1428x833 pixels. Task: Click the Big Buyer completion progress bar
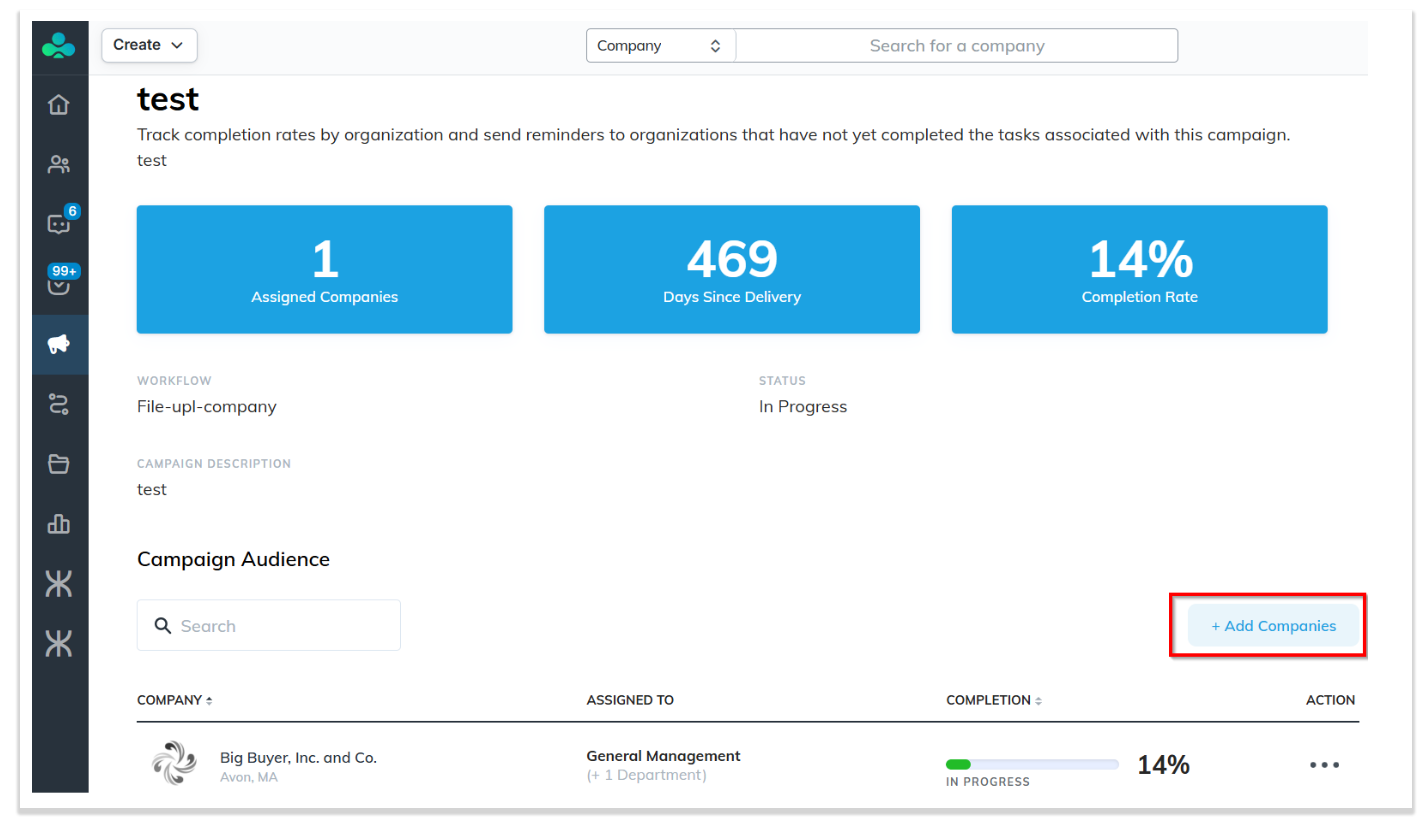click(1032, 764)
